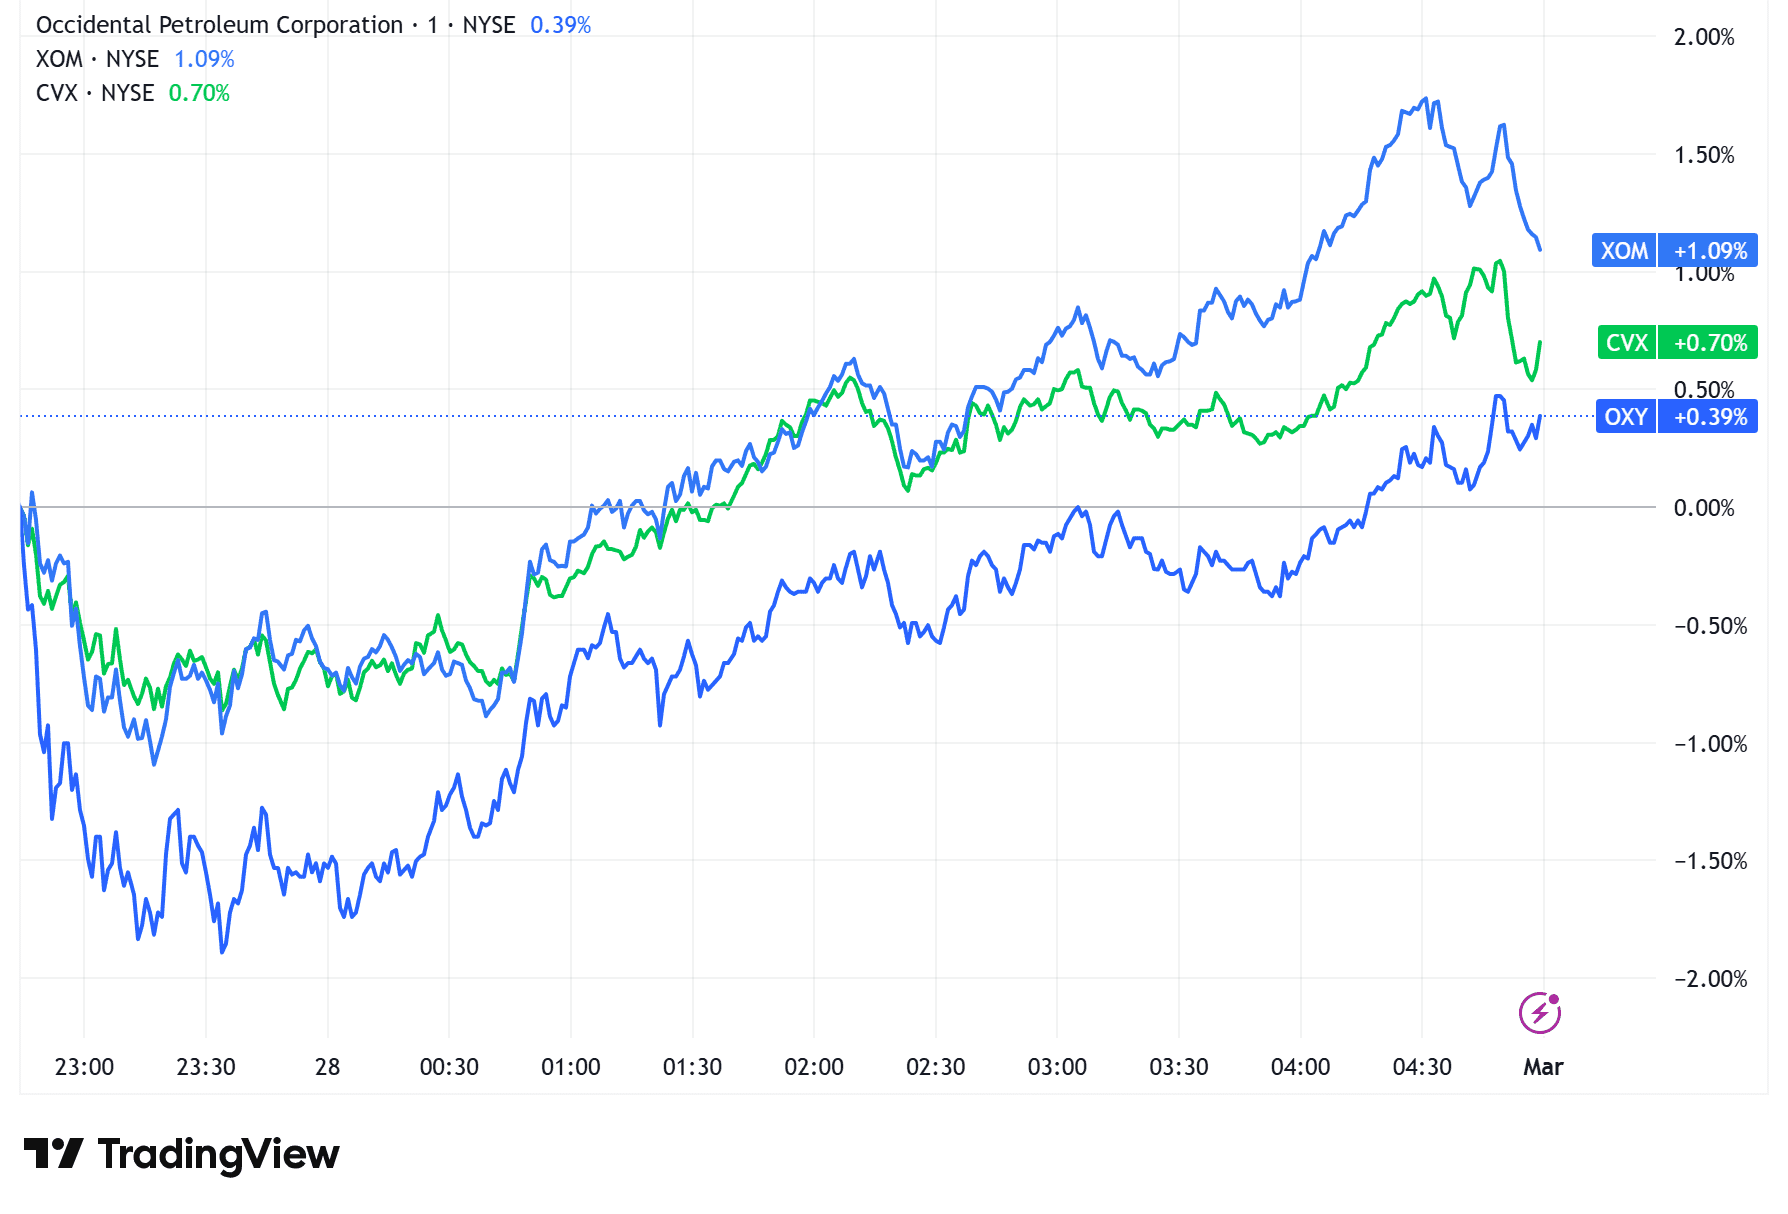Click the 0.39% value in the legend
Viewport: 1788px width, 1214px height.
click(560, 25)
